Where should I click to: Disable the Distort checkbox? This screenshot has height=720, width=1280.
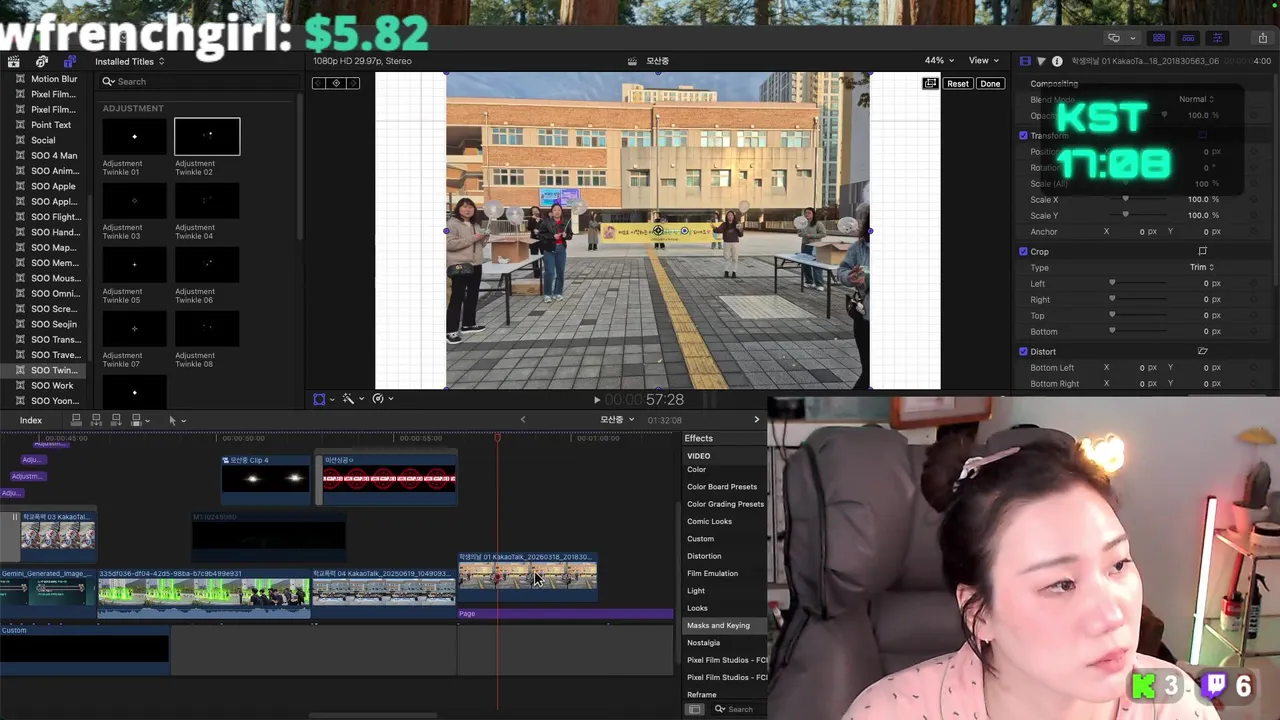(x=1023, y=351)
